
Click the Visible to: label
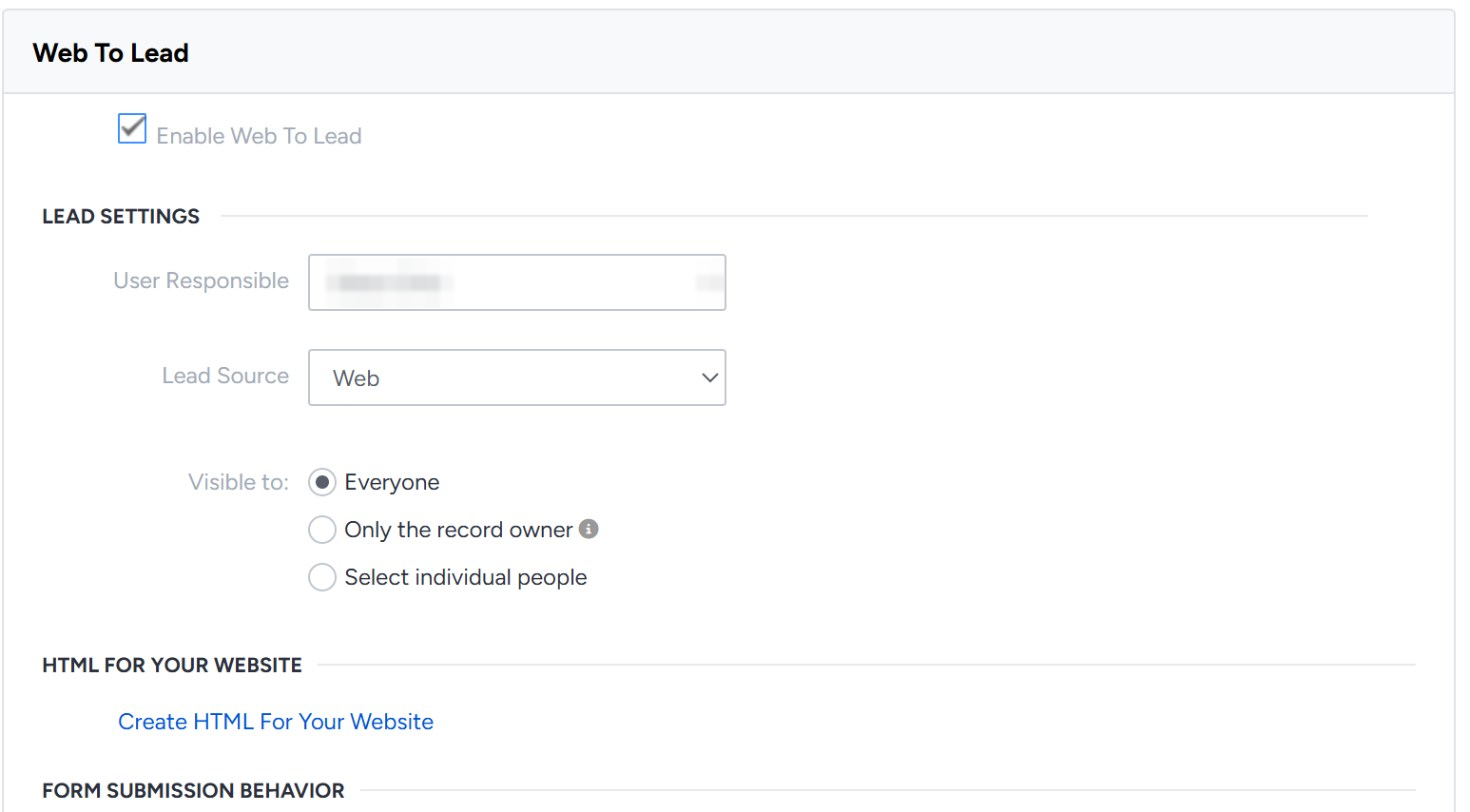pos(239,482)
